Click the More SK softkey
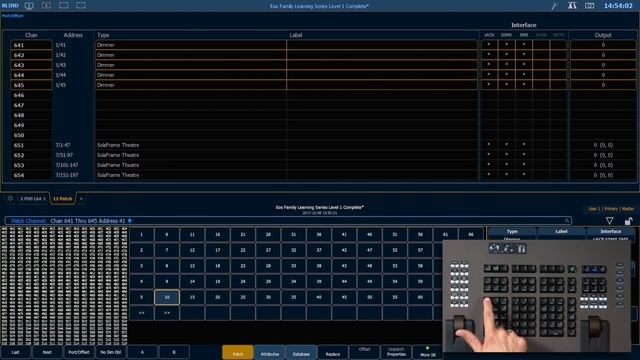 [x=427, y=353]
